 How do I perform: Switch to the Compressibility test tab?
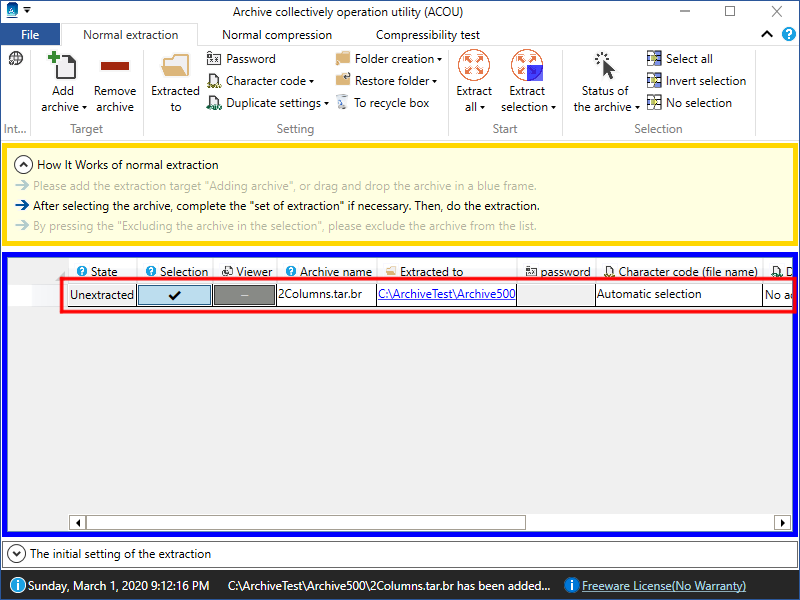(x=427, y=35)
